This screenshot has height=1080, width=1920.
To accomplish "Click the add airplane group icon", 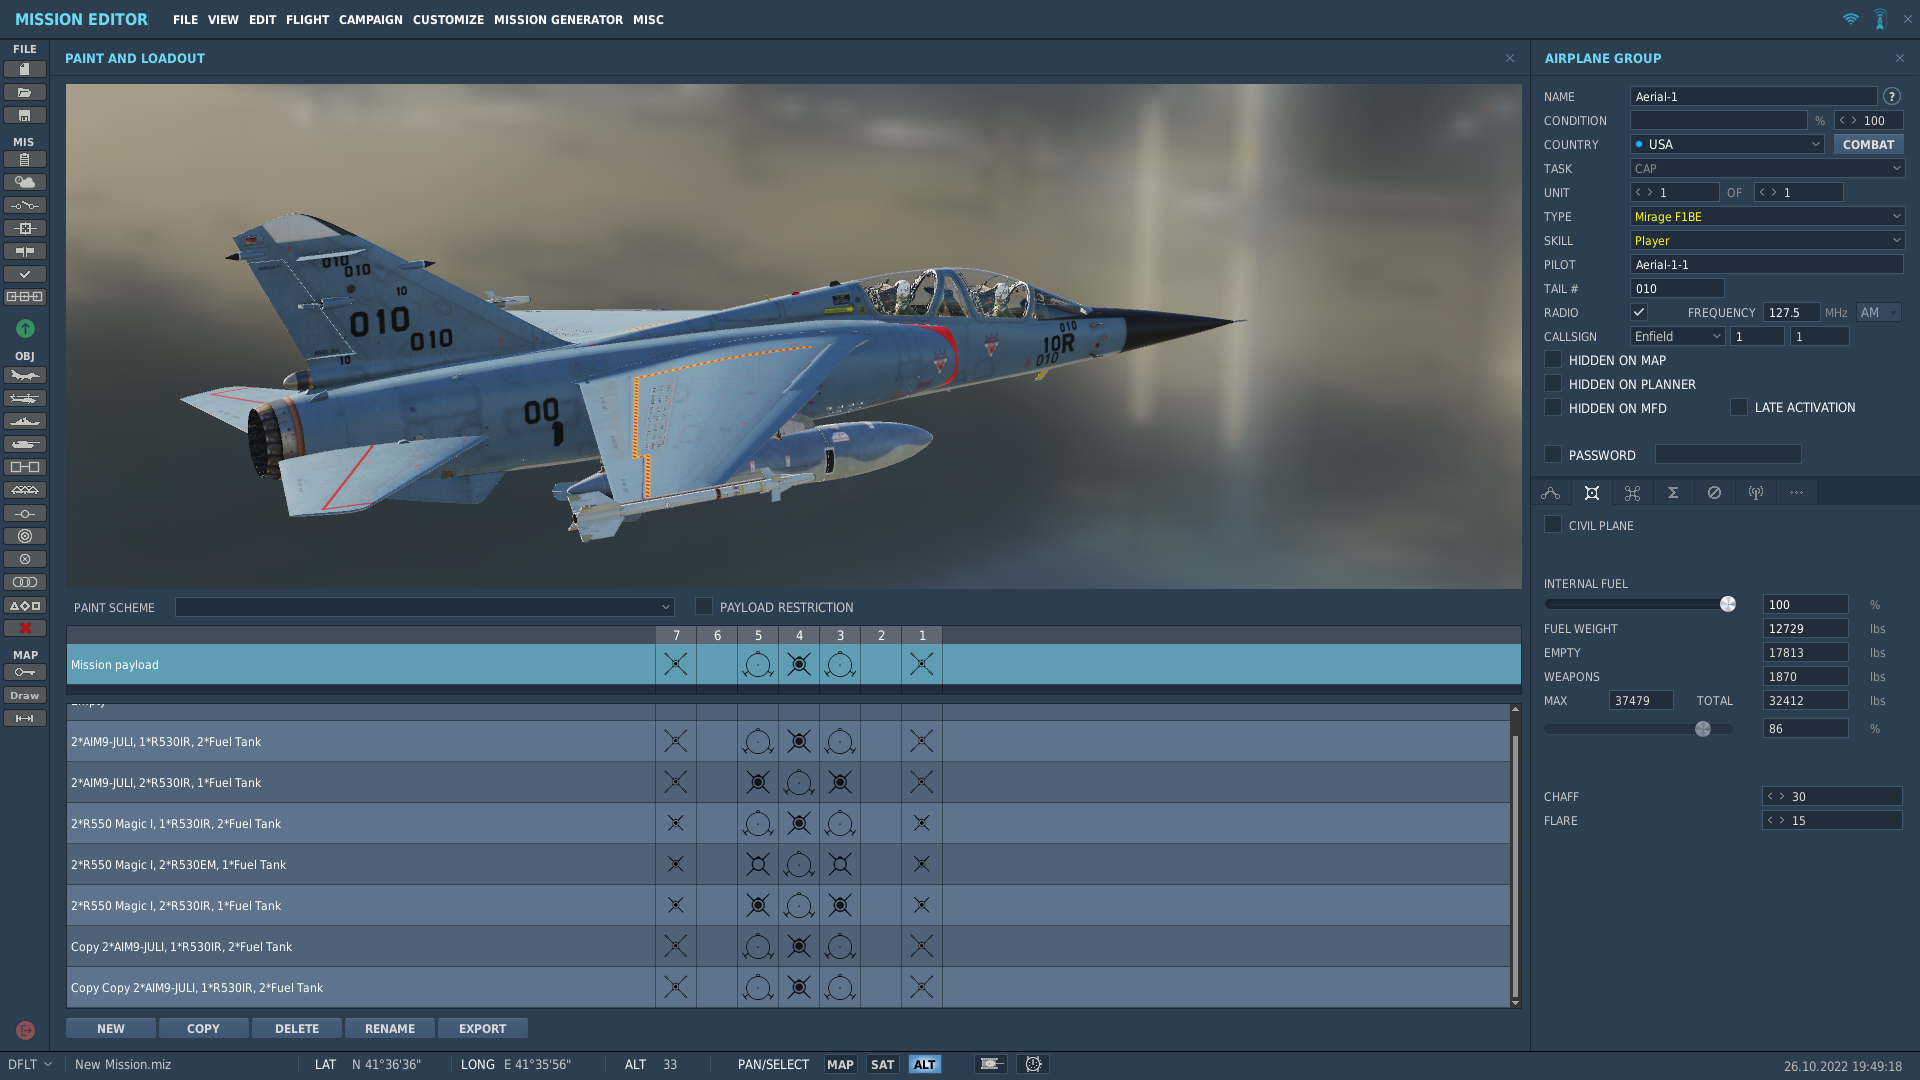I will click(x=25, y=376).
